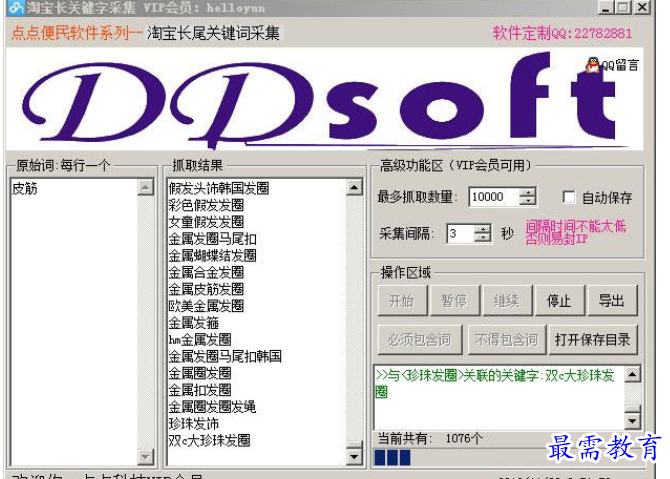This screenshot has width=670, height=479.
Task: Select 金属发圈马尾扣韩国 in the results list
Action: (225, 356)
